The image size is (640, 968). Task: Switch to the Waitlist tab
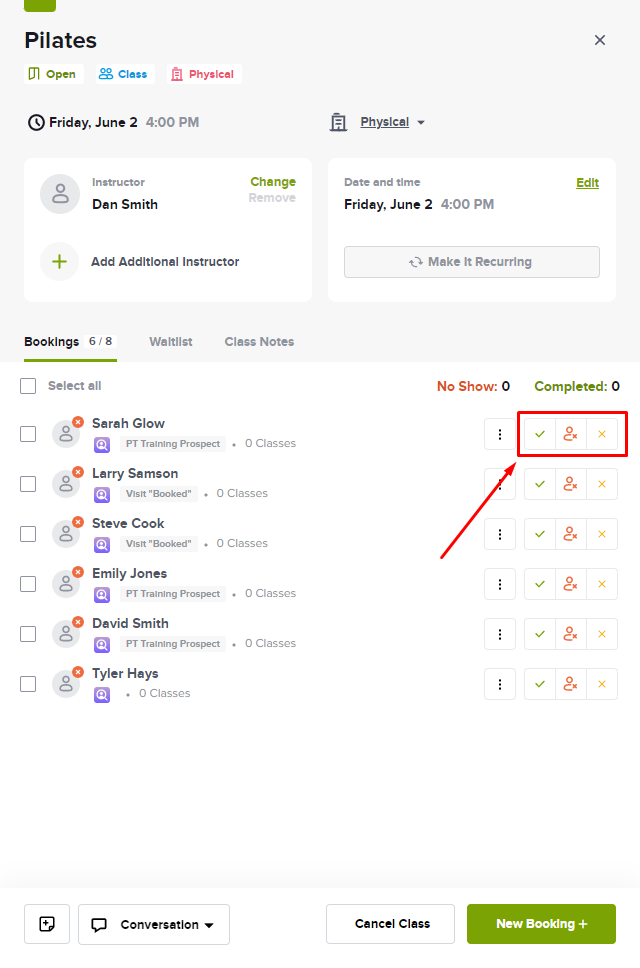pyautogui.click(x=171, y=342)
